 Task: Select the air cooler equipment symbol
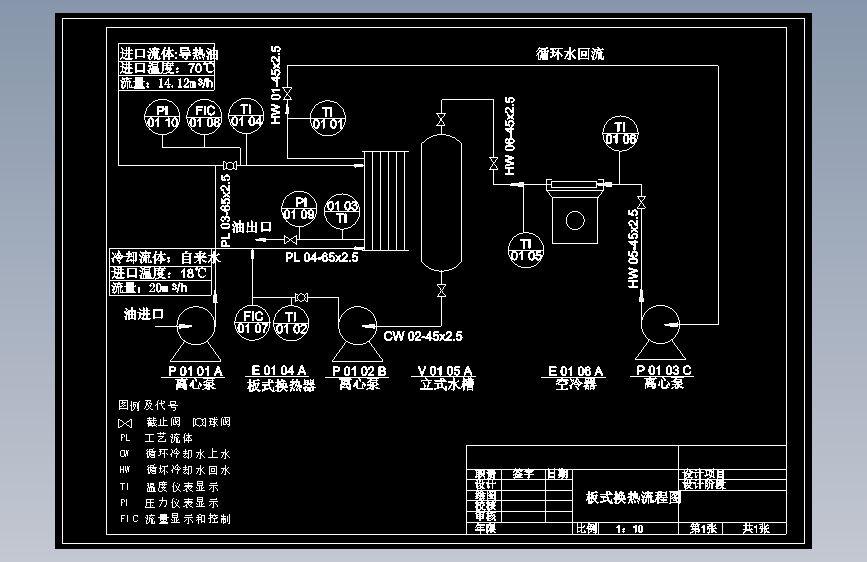(575, 211)
